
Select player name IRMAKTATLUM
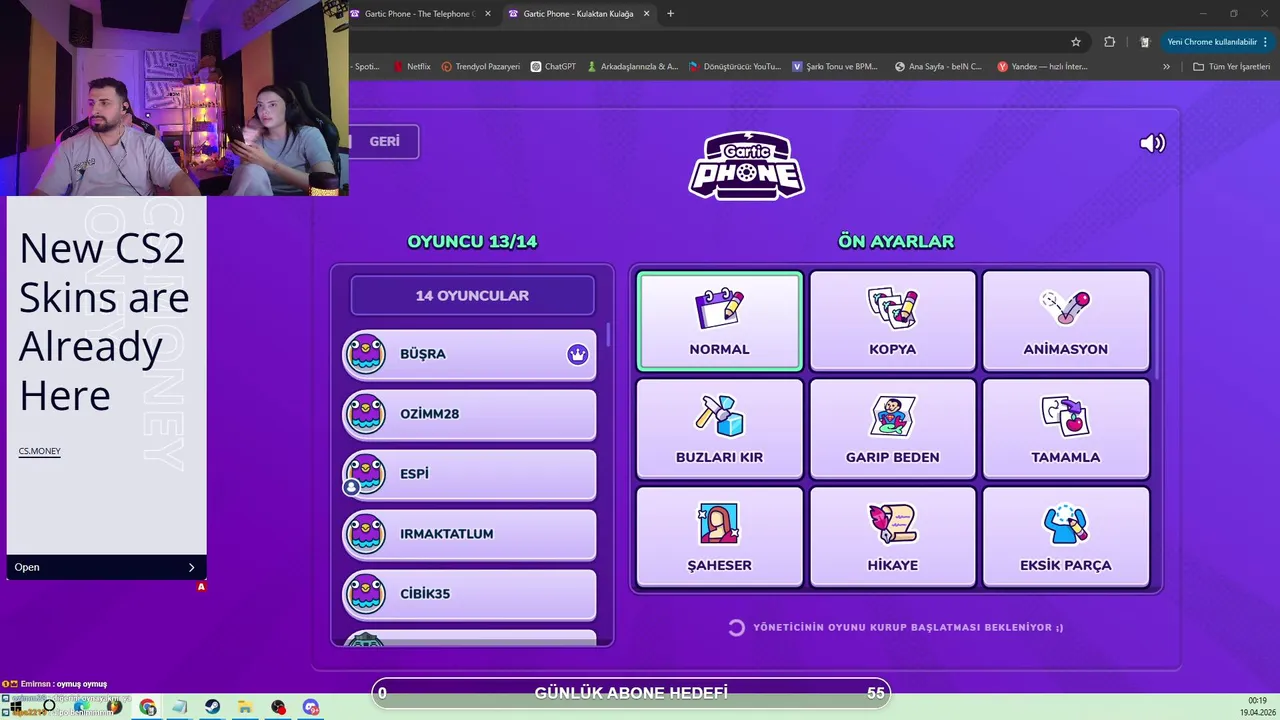pyautogui.click(x=446, y=534)
